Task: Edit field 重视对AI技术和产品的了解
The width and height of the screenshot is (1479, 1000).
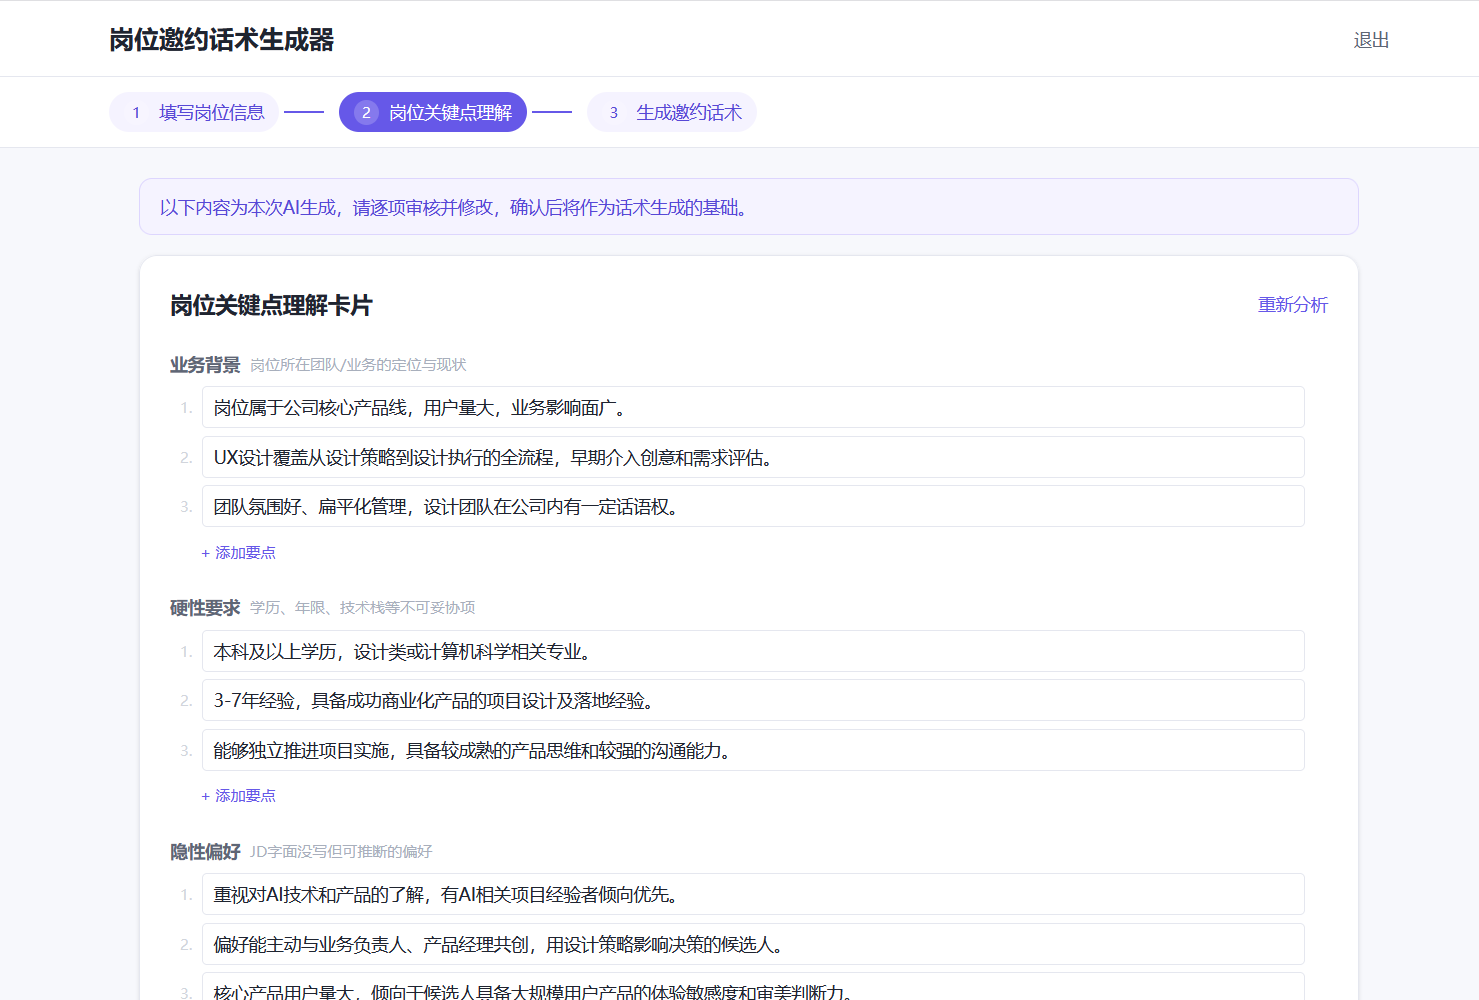Action: 753,894
